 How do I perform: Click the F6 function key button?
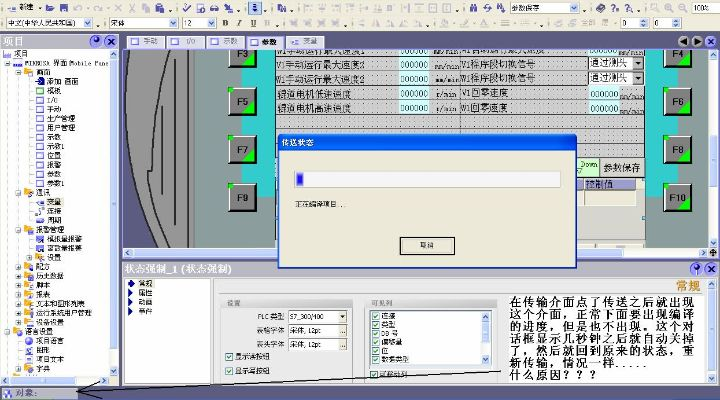coord(676,101)
